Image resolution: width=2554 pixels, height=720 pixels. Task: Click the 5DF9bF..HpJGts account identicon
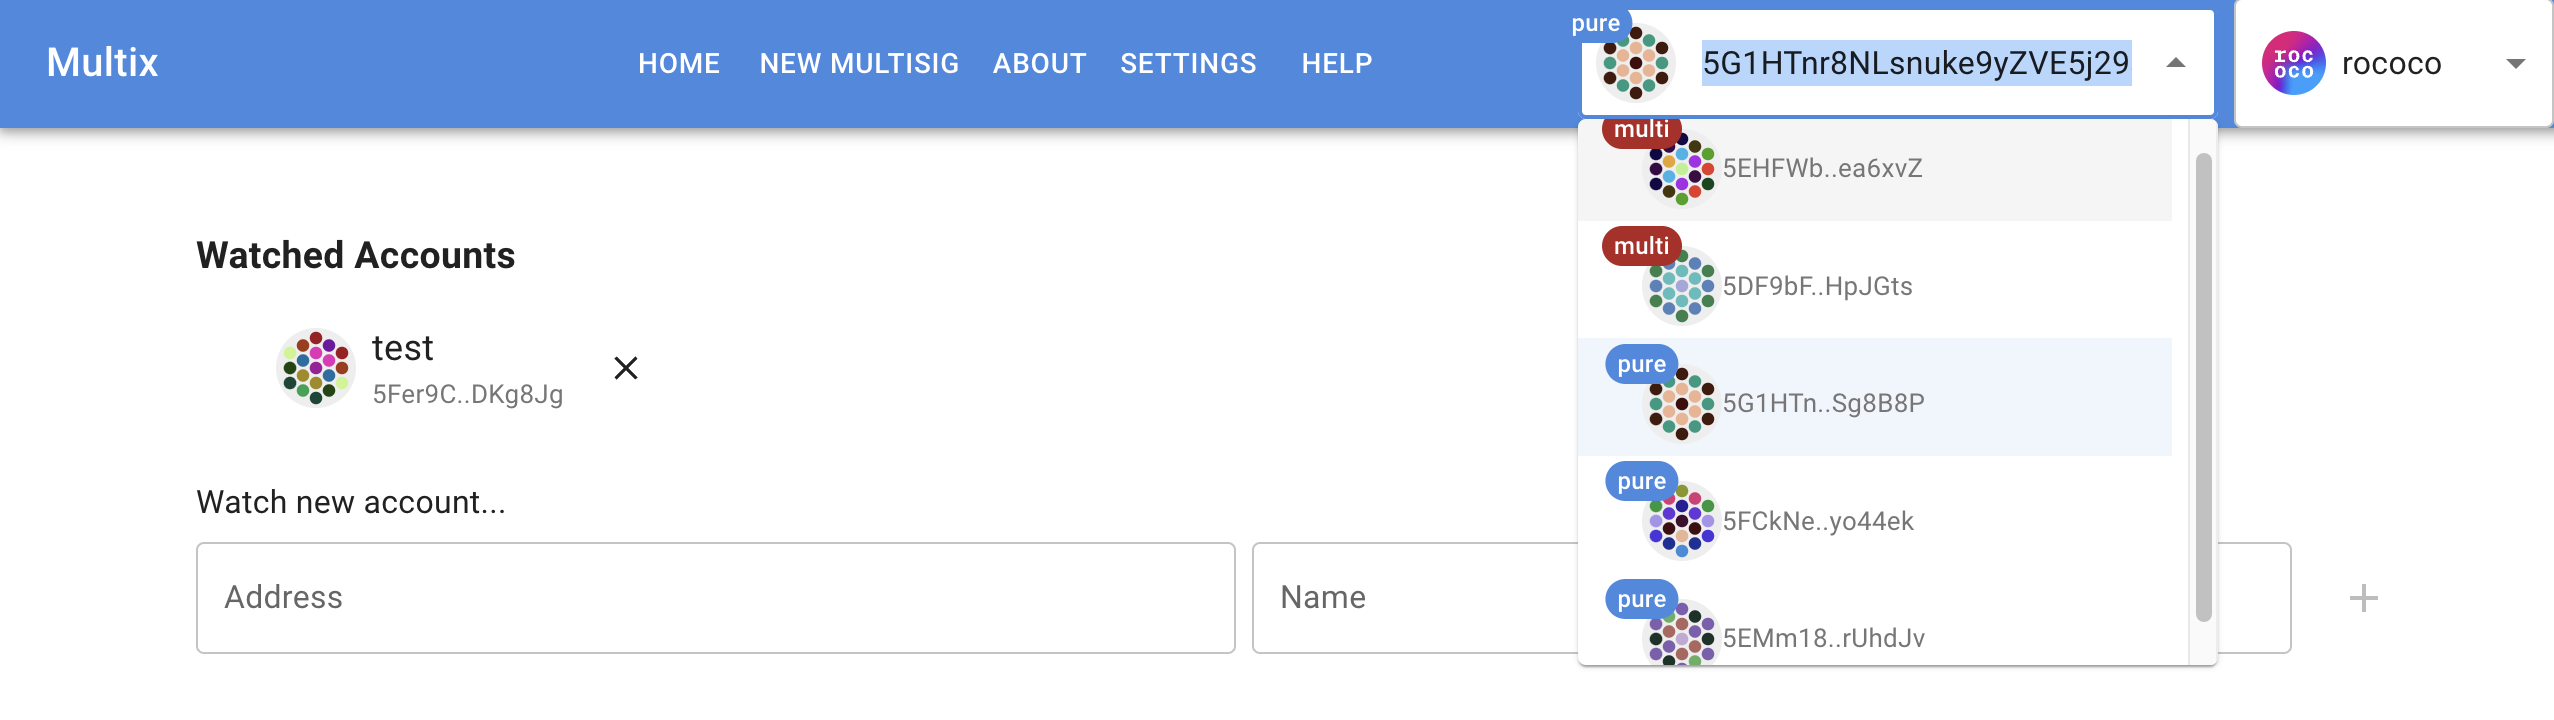pos(1680,286)
